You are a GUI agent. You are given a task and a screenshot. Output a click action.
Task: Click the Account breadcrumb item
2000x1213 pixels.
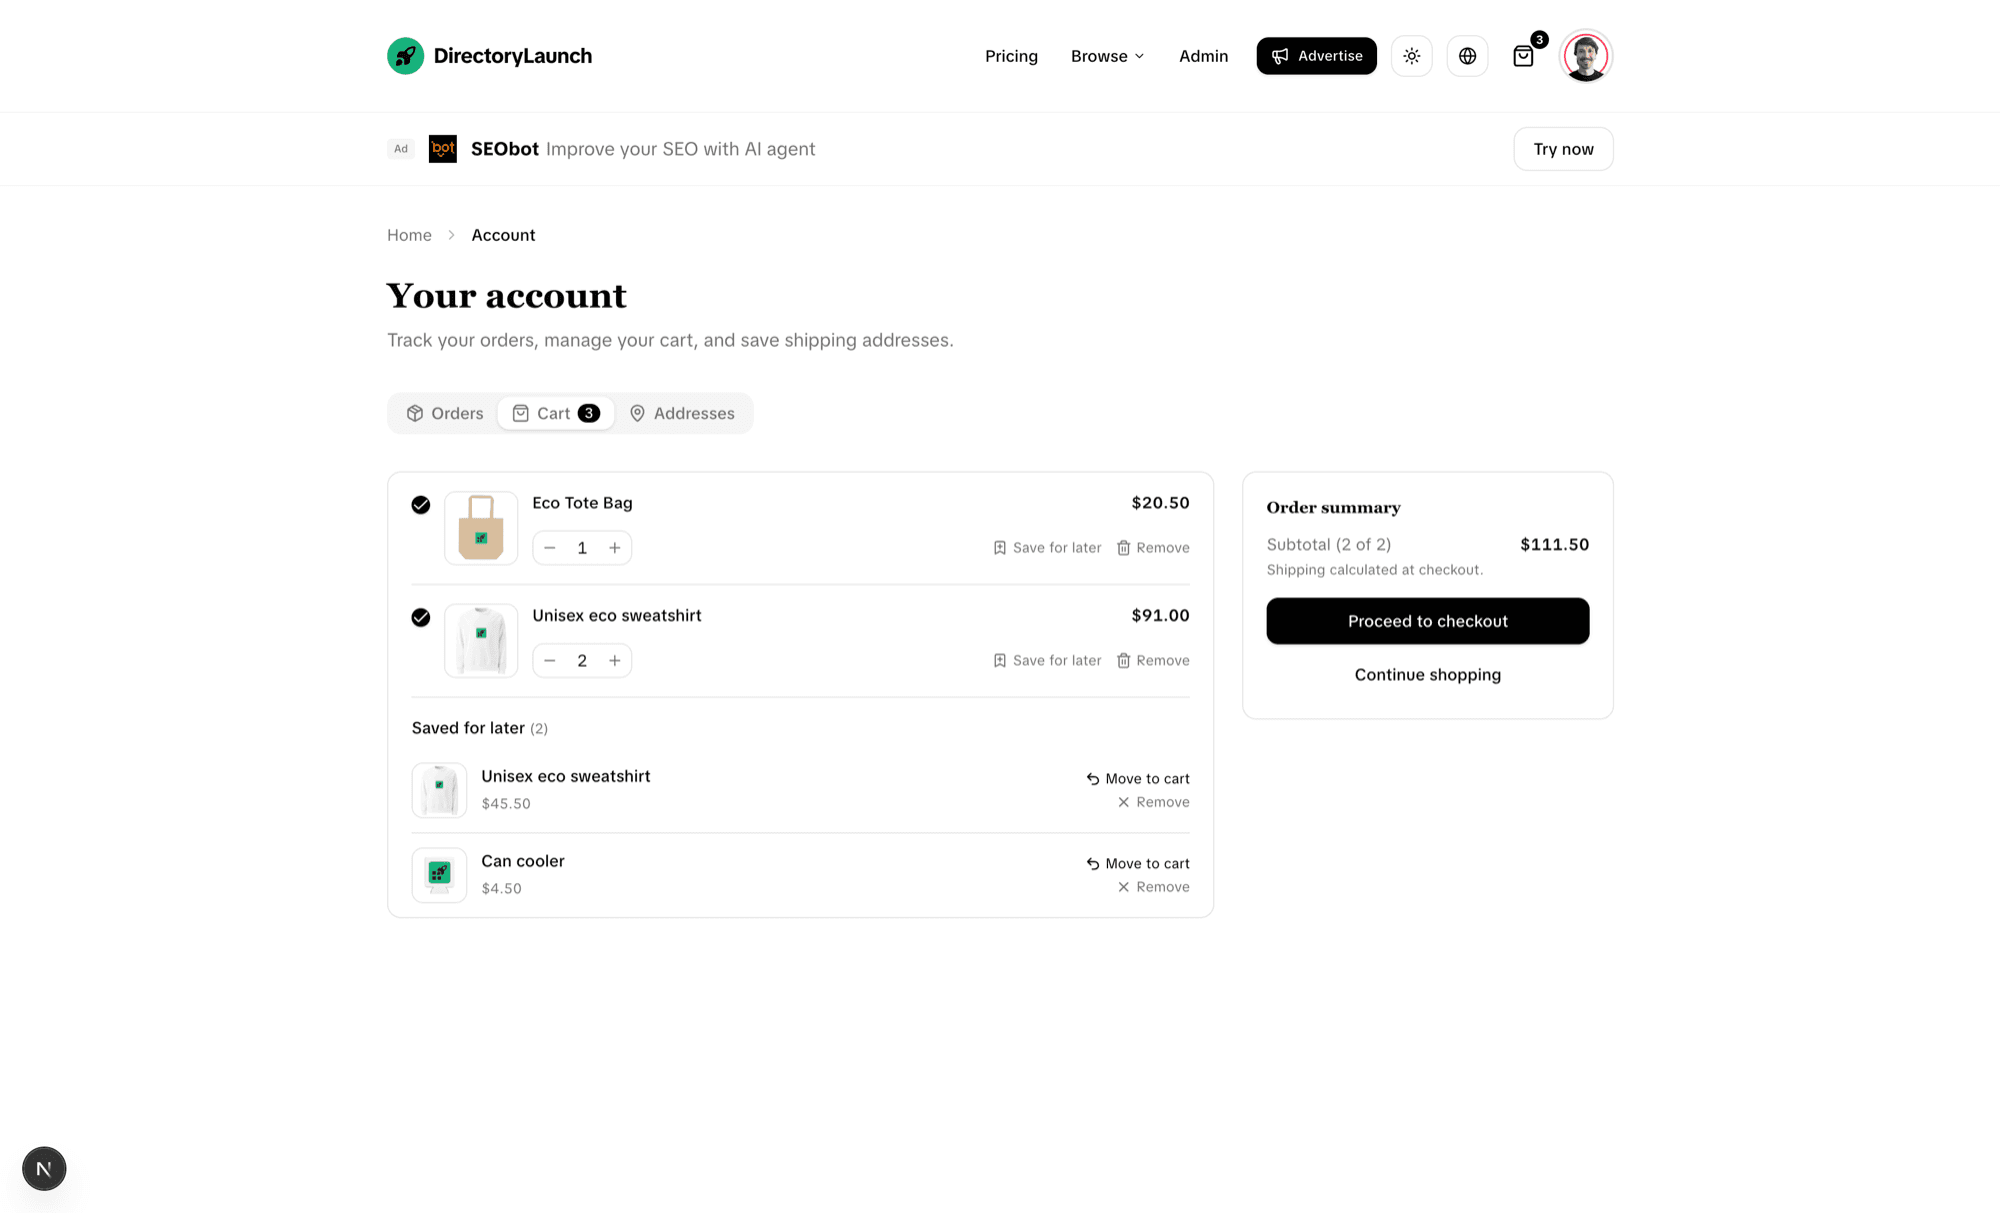click(503, 235)
